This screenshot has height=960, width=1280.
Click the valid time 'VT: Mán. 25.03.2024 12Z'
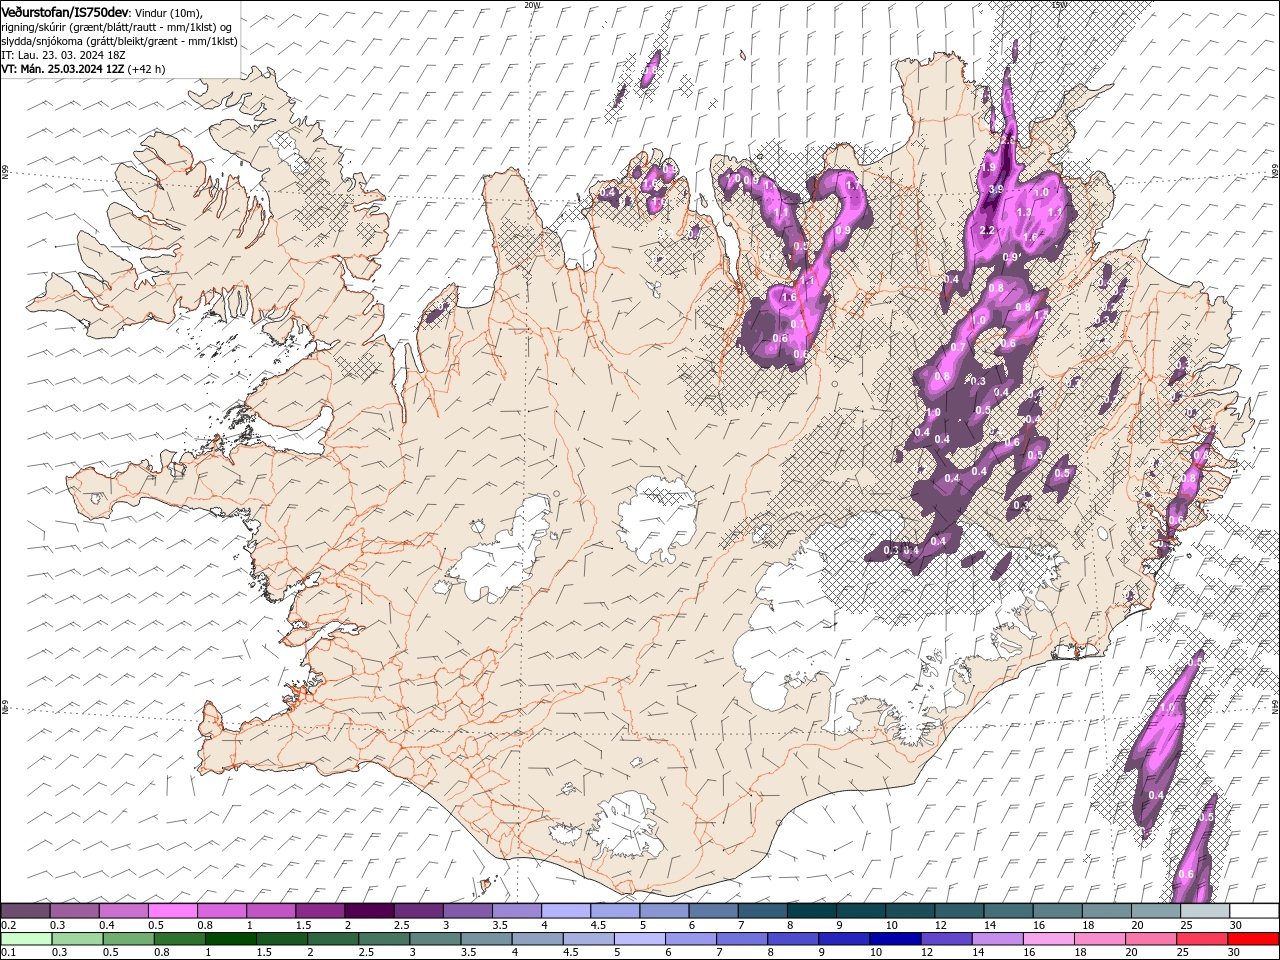(x=63, y=69)
